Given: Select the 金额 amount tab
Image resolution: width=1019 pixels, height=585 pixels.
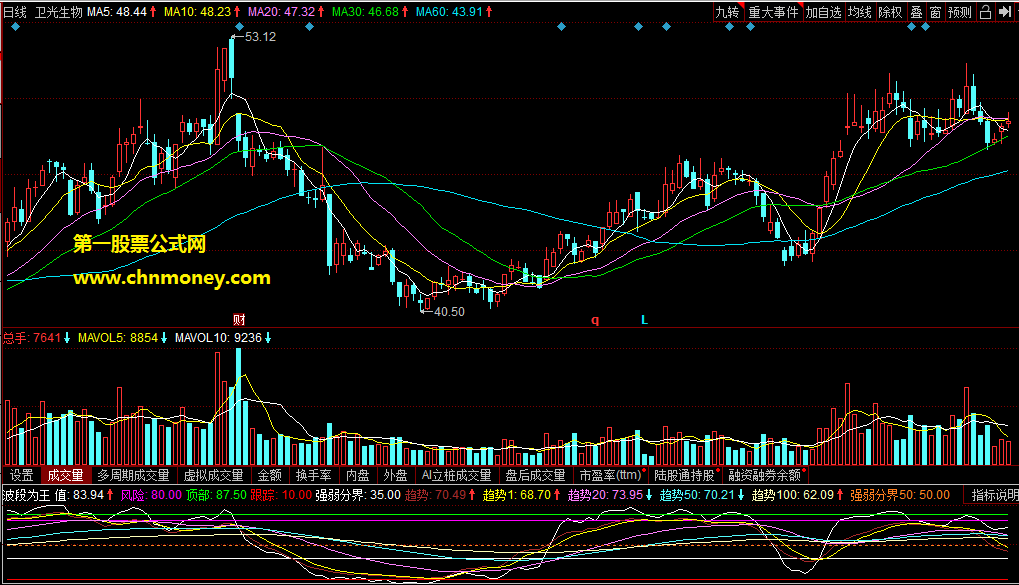Looking at the screenshot, I should tap(270, 475).
